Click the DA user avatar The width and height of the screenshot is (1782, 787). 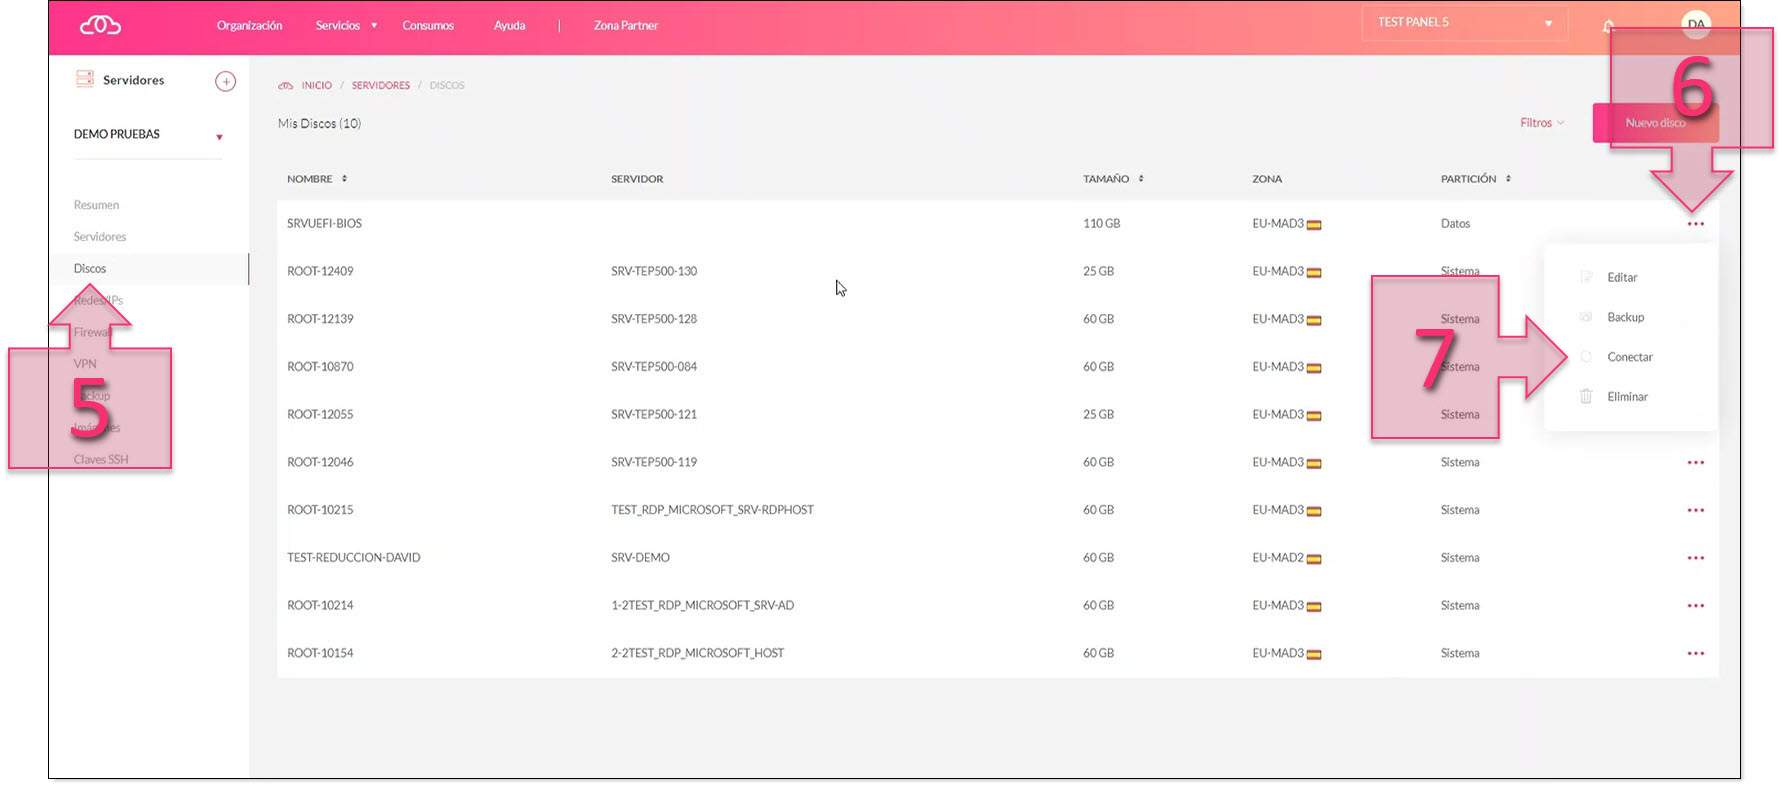1696,24
